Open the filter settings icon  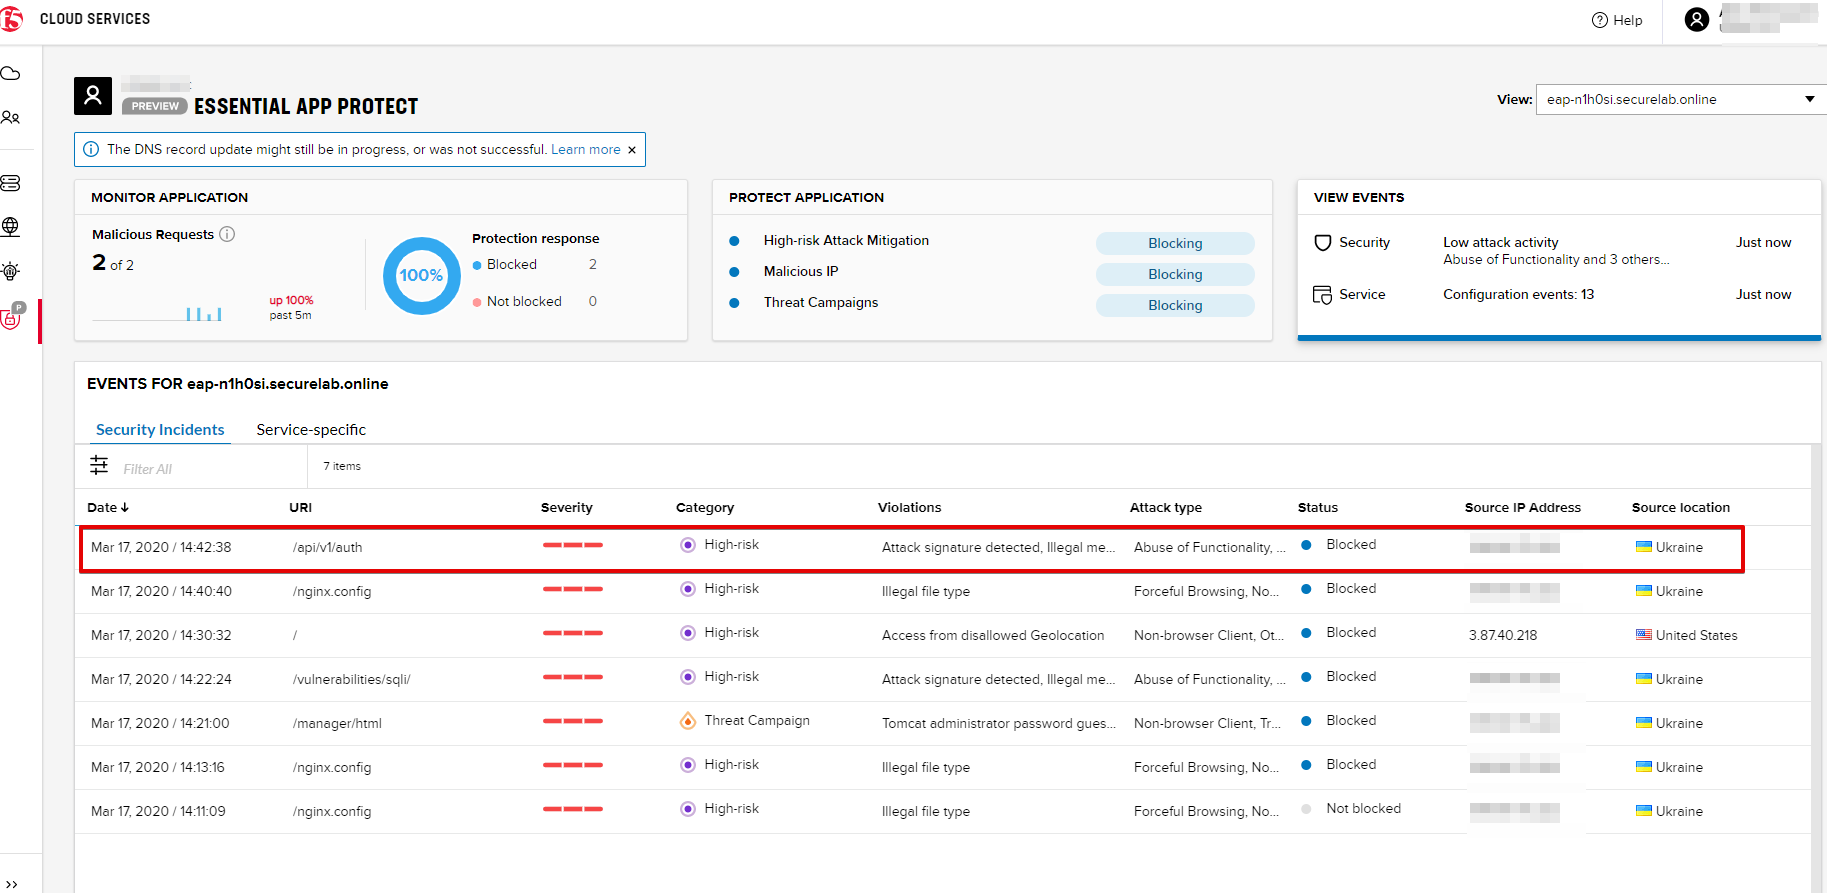coord(99,465)
